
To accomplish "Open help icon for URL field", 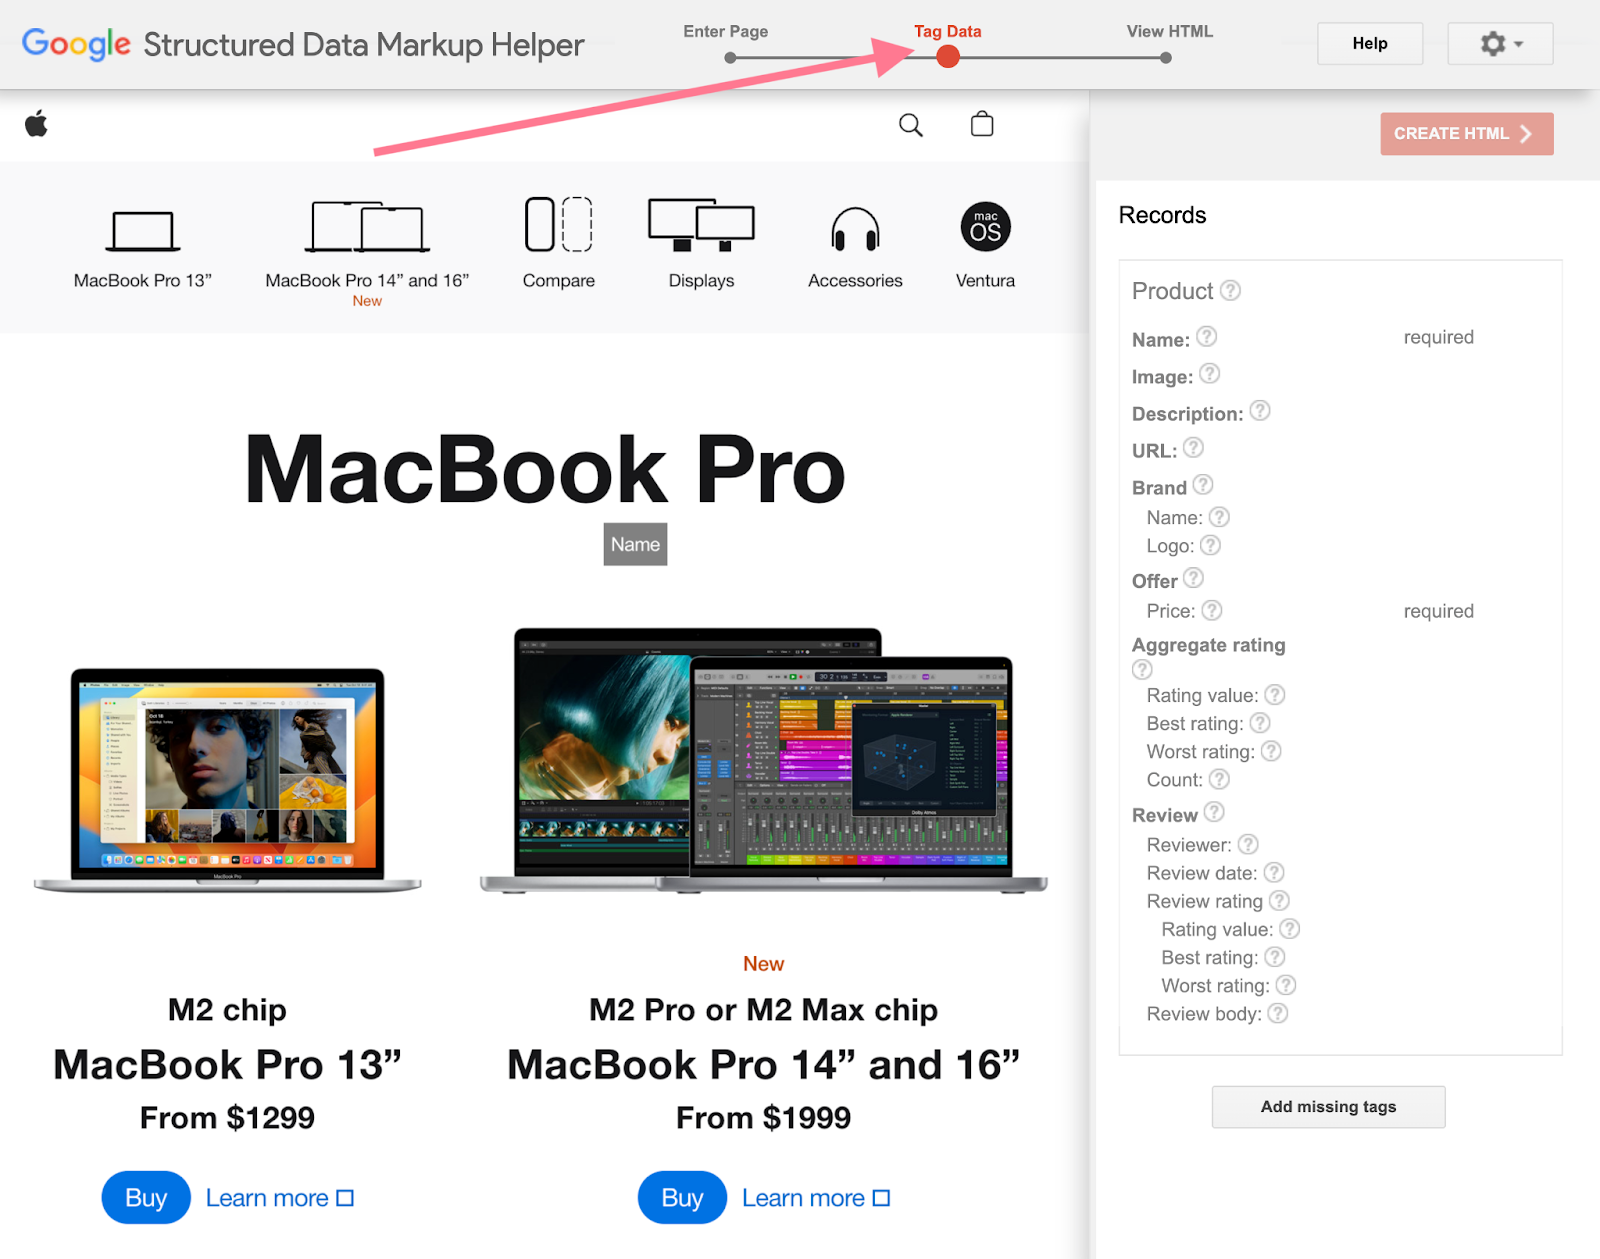I will pyautogui.click(x=1194, y=448).
